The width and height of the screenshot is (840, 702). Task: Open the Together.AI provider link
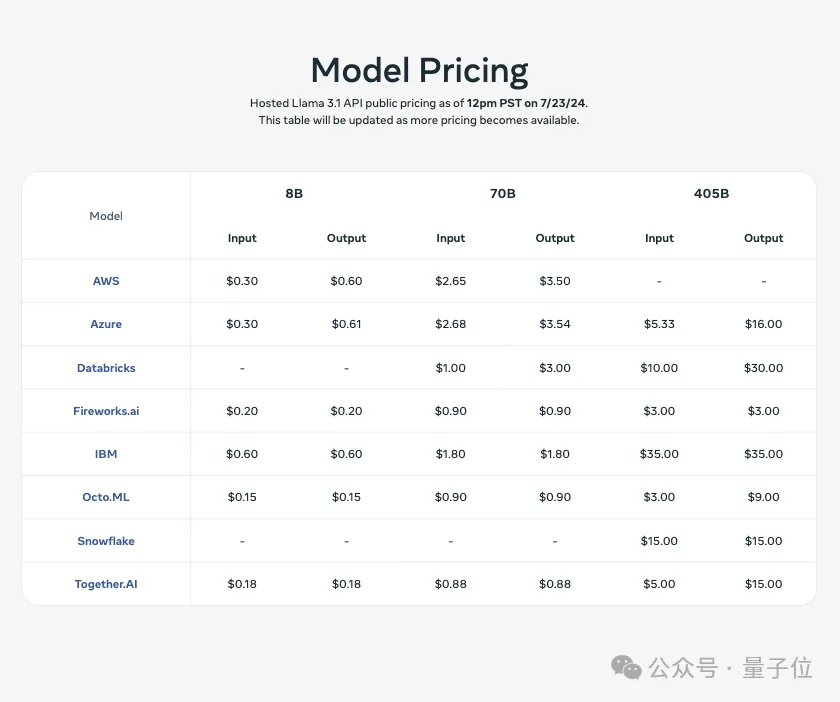(106, 584)
